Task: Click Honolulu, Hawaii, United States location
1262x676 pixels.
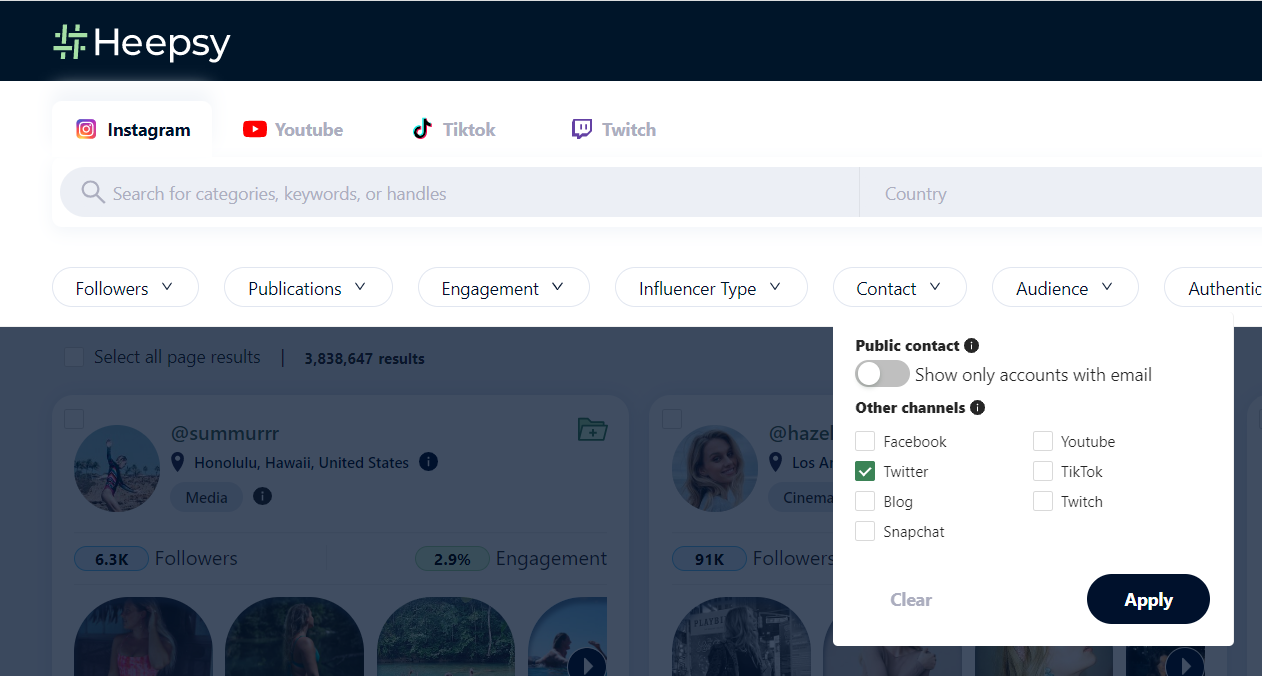Action: pyautogui.click(x=302, y=463)
